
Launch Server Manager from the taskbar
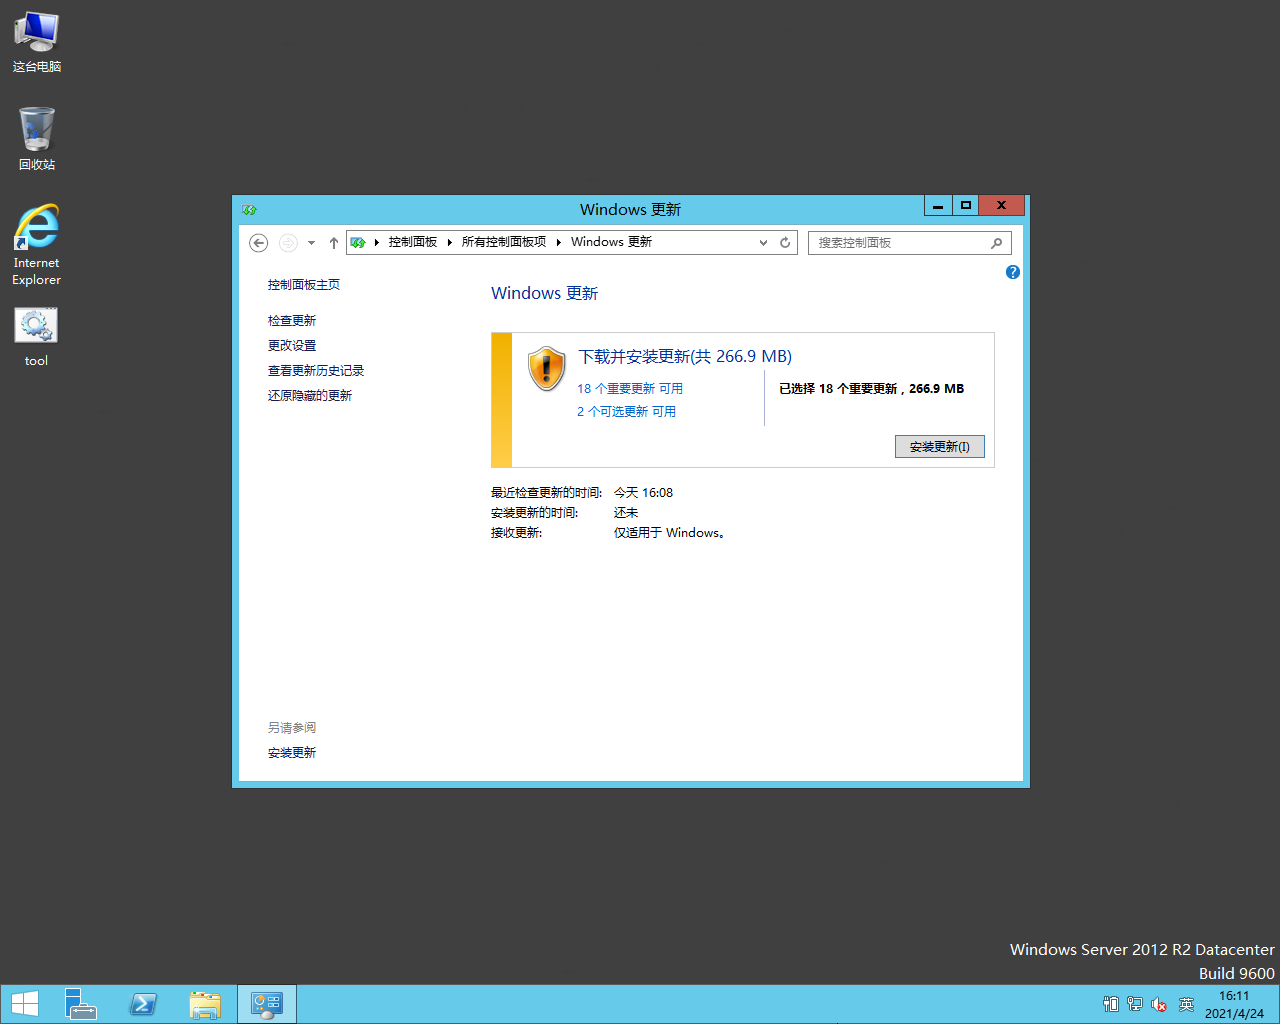80,1004
